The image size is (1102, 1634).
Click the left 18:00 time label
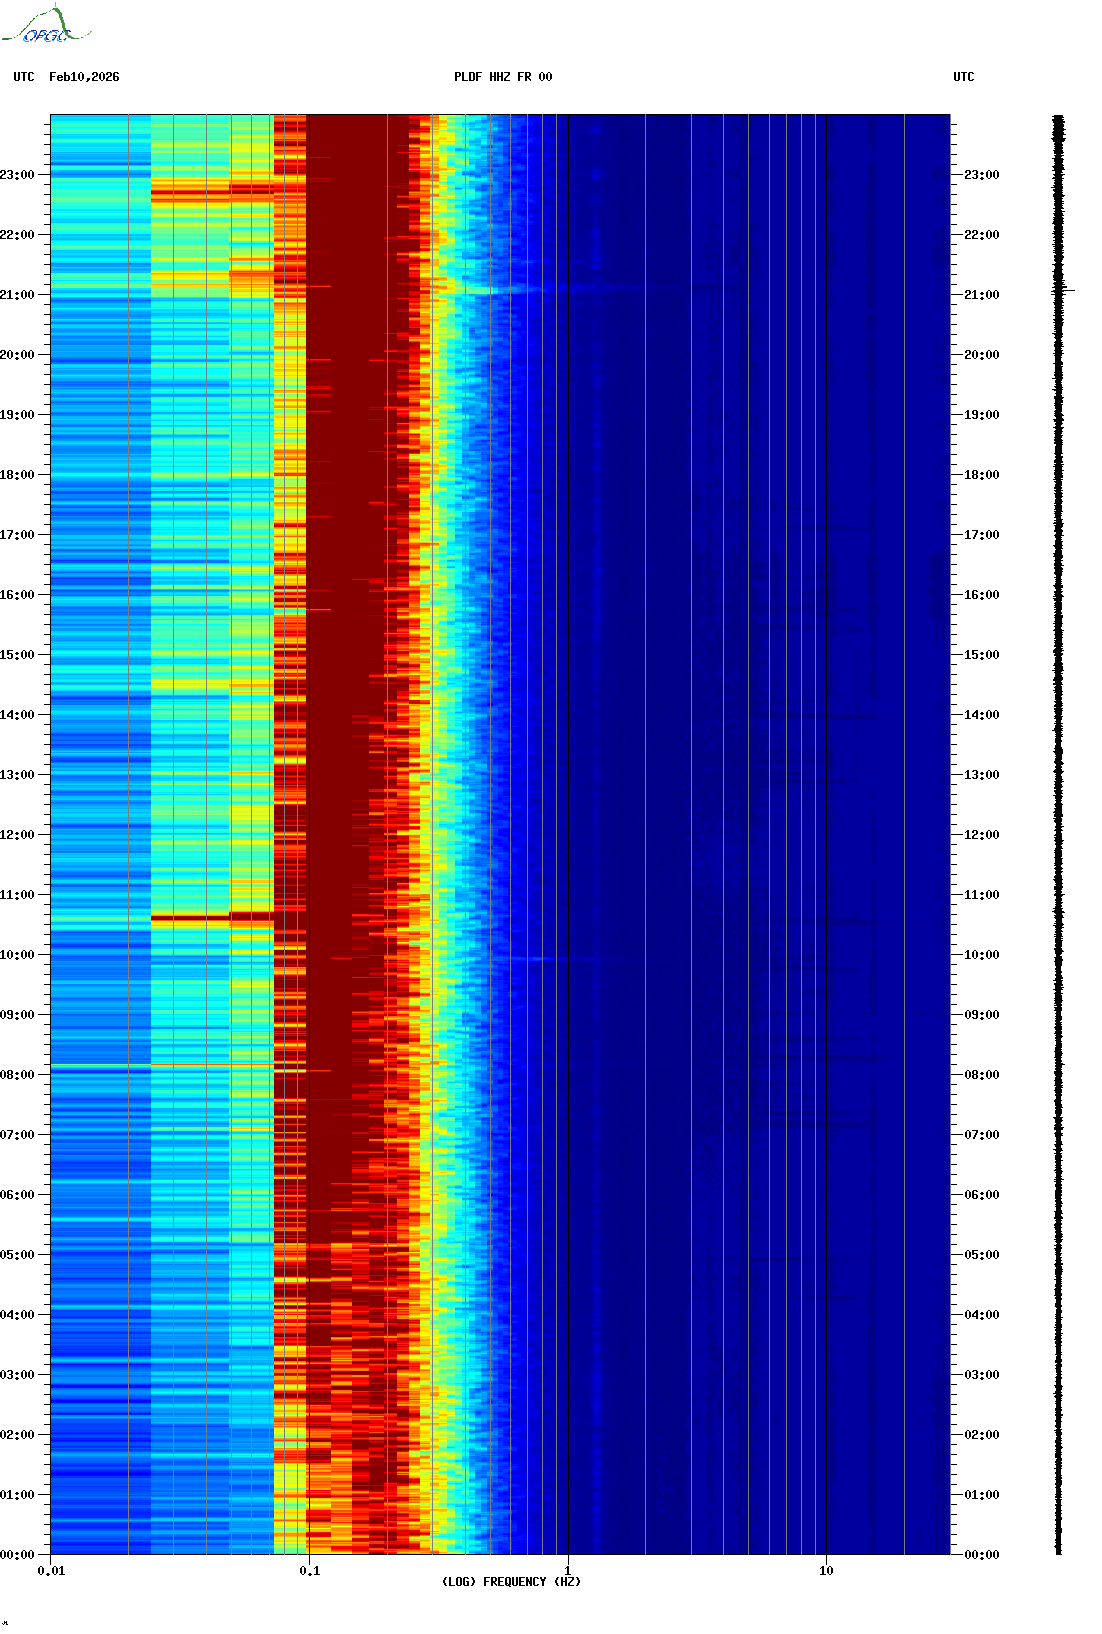click(17, 475)
